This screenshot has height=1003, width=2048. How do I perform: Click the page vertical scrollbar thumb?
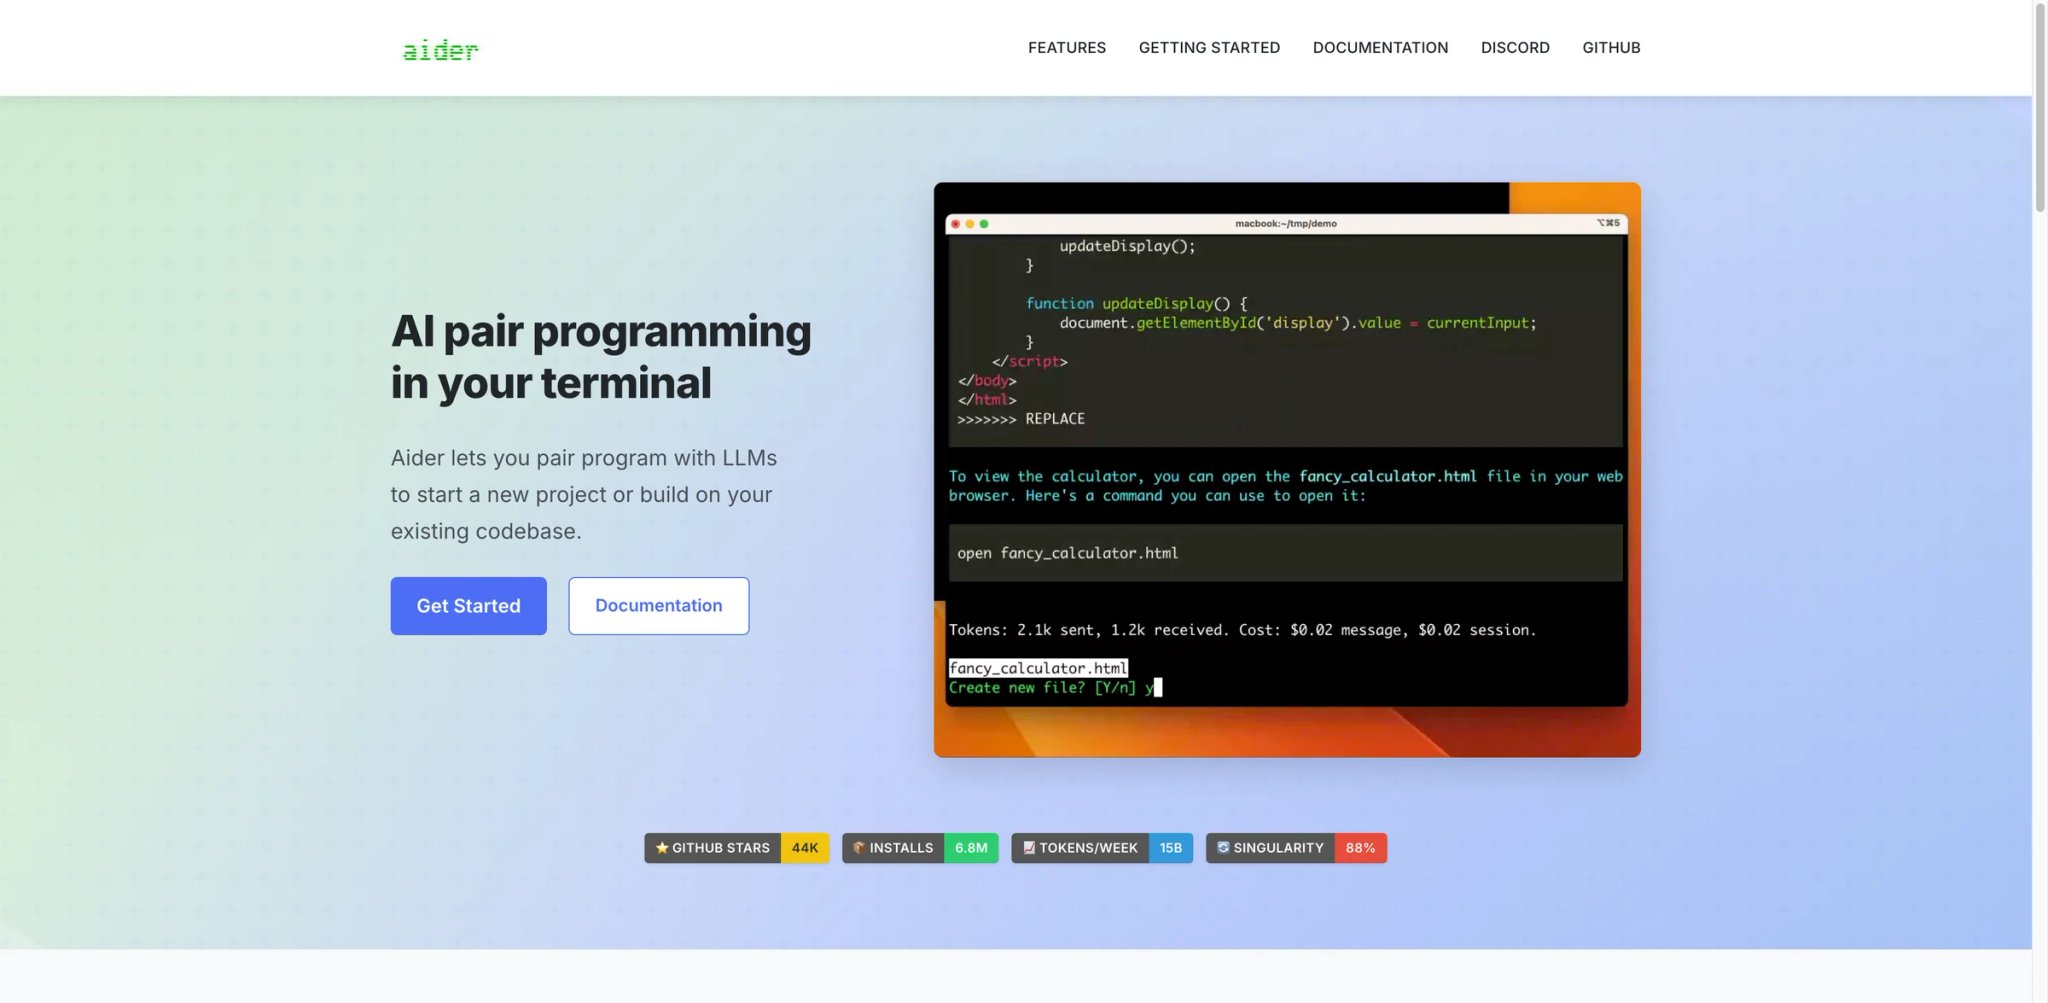[x=2040, y=106]
